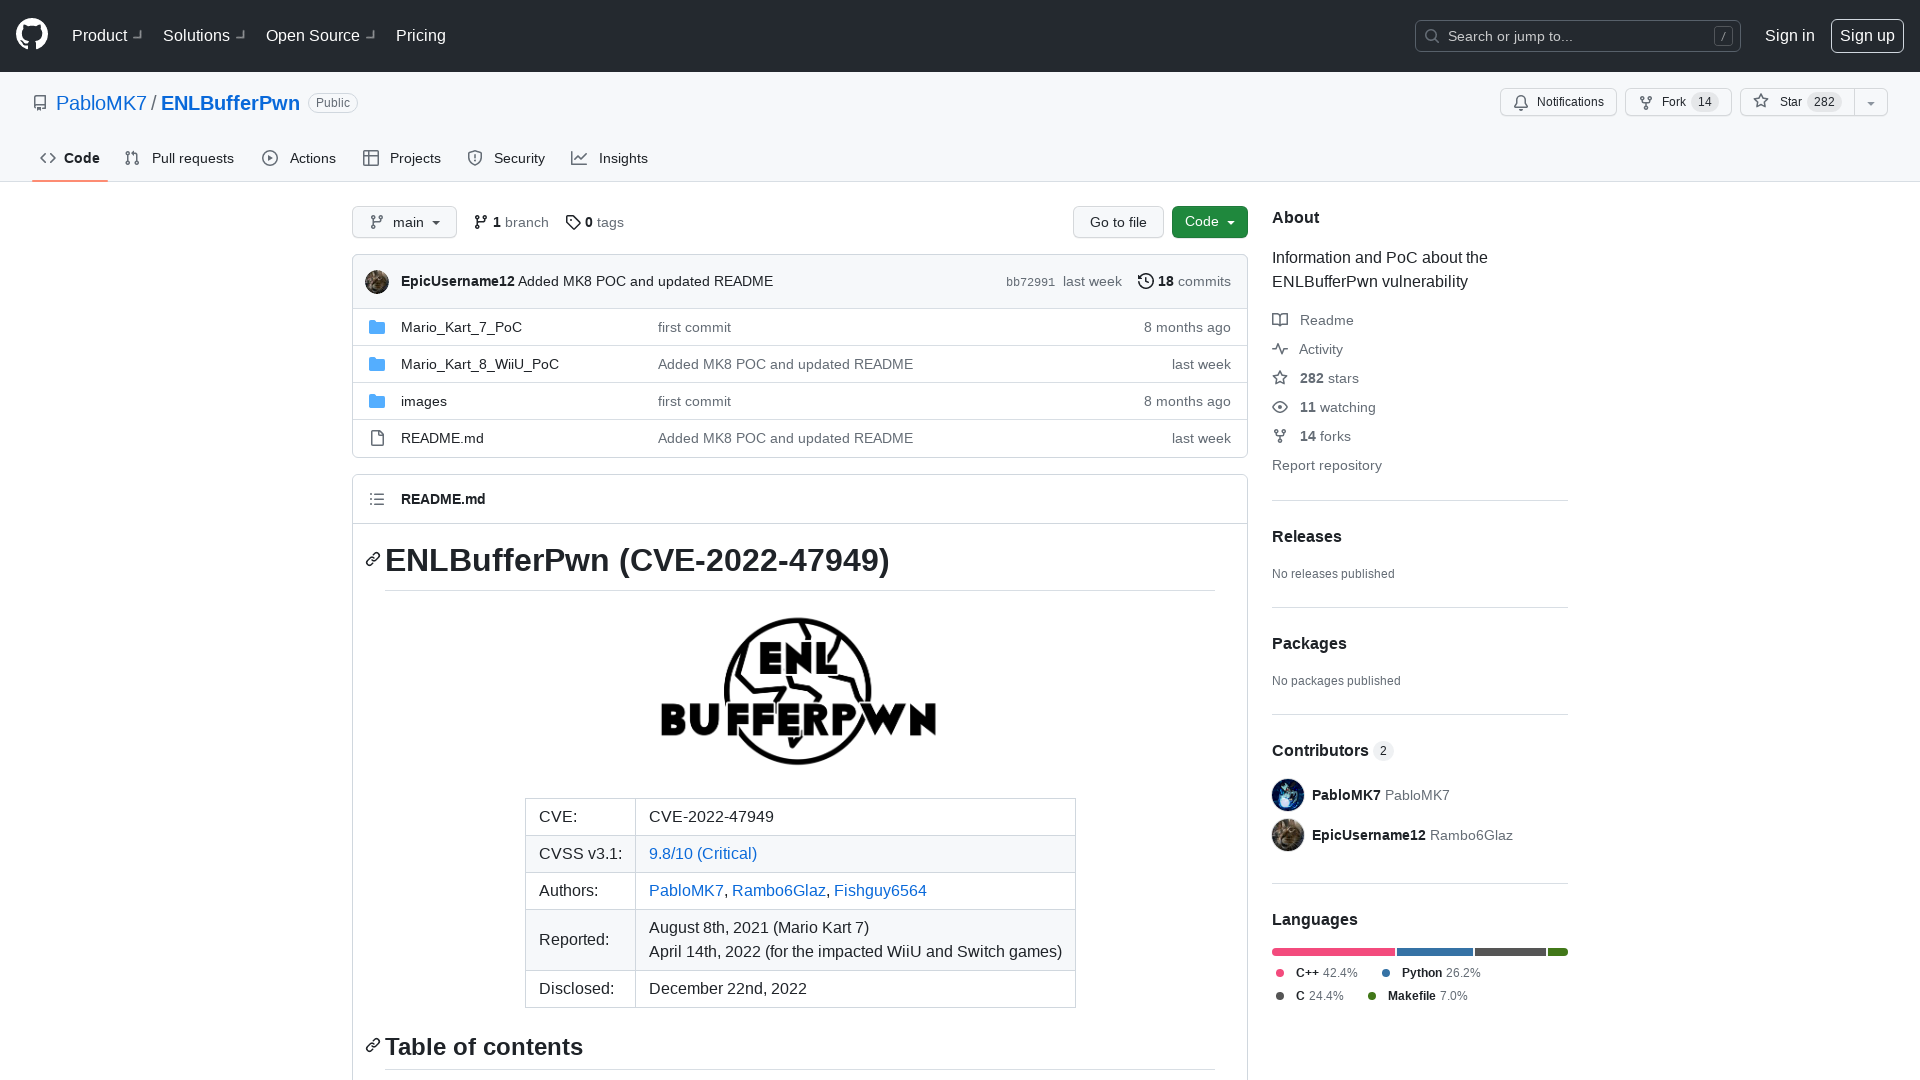1920x1080 pixels.
Task: Fork the repository
Action: [x=1678, y=102]
